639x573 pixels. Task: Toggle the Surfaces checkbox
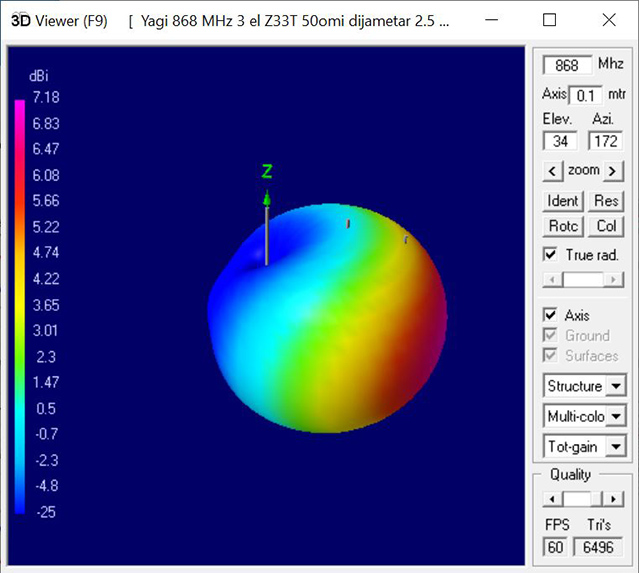tap(549, 355)
